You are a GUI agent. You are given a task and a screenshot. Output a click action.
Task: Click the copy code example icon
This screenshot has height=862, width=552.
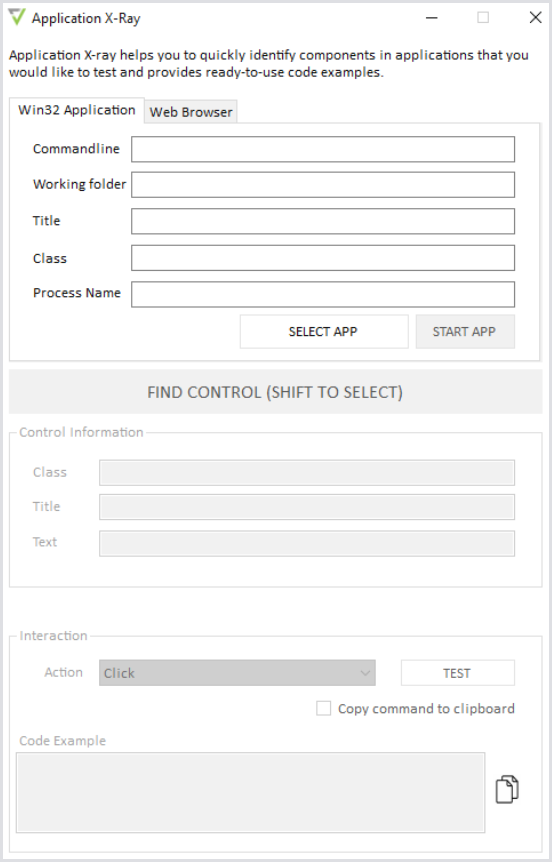click(x=507, y=789)
